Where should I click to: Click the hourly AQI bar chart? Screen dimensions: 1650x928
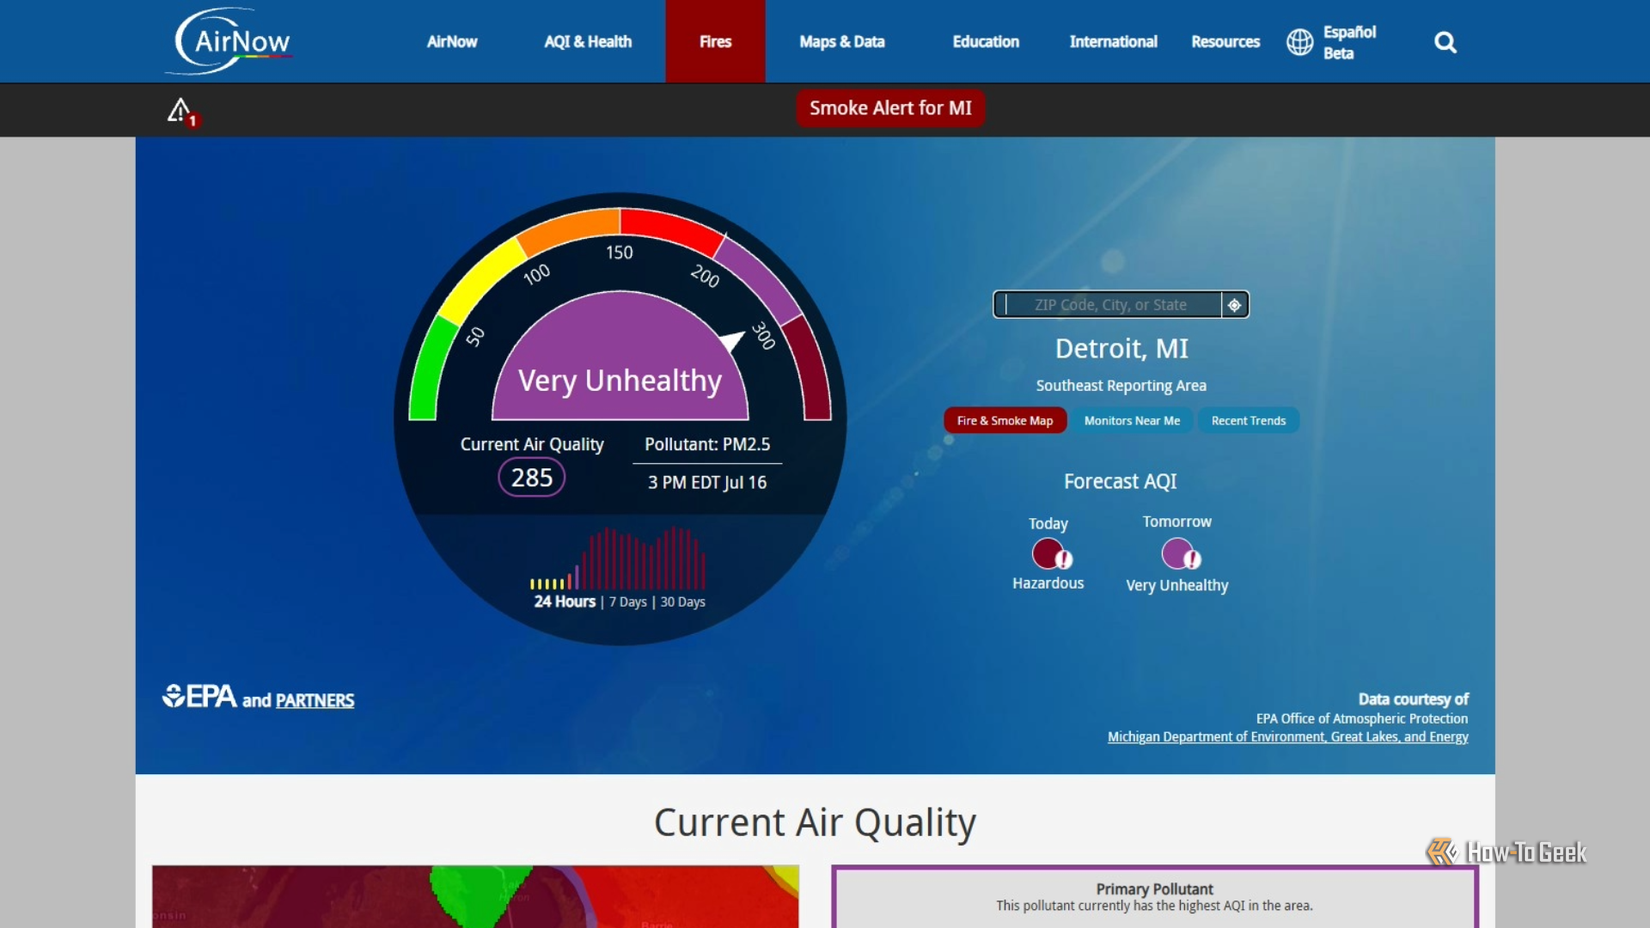pyautogui.click(x=618, y=558)
